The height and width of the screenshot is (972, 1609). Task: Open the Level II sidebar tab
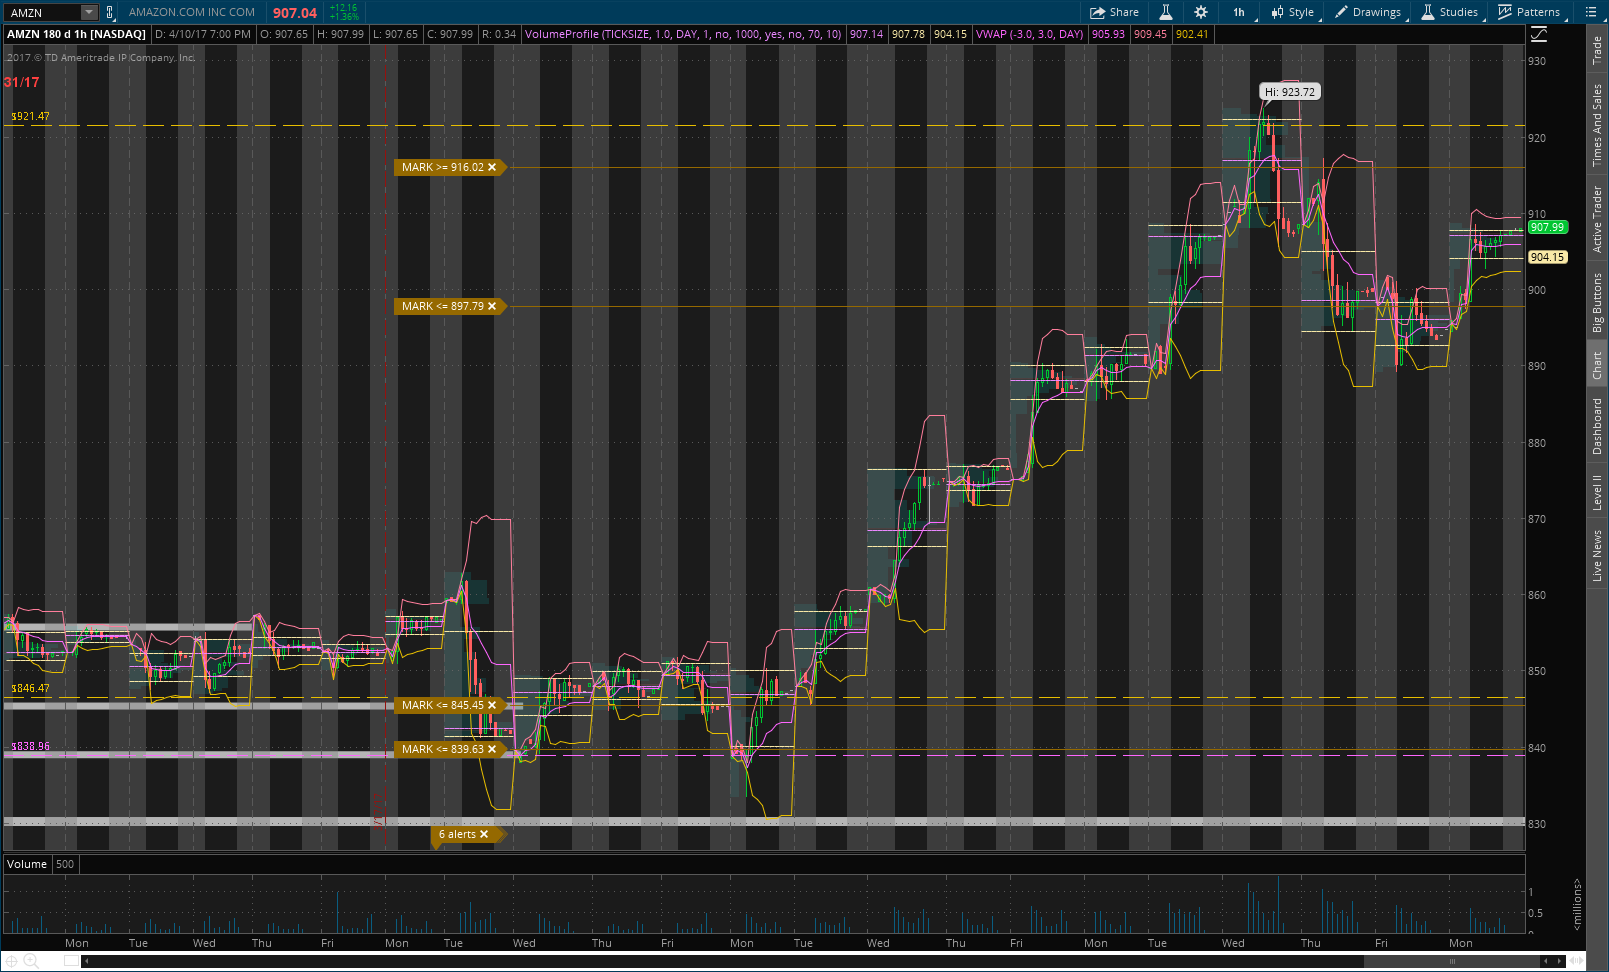(1597, 493)
